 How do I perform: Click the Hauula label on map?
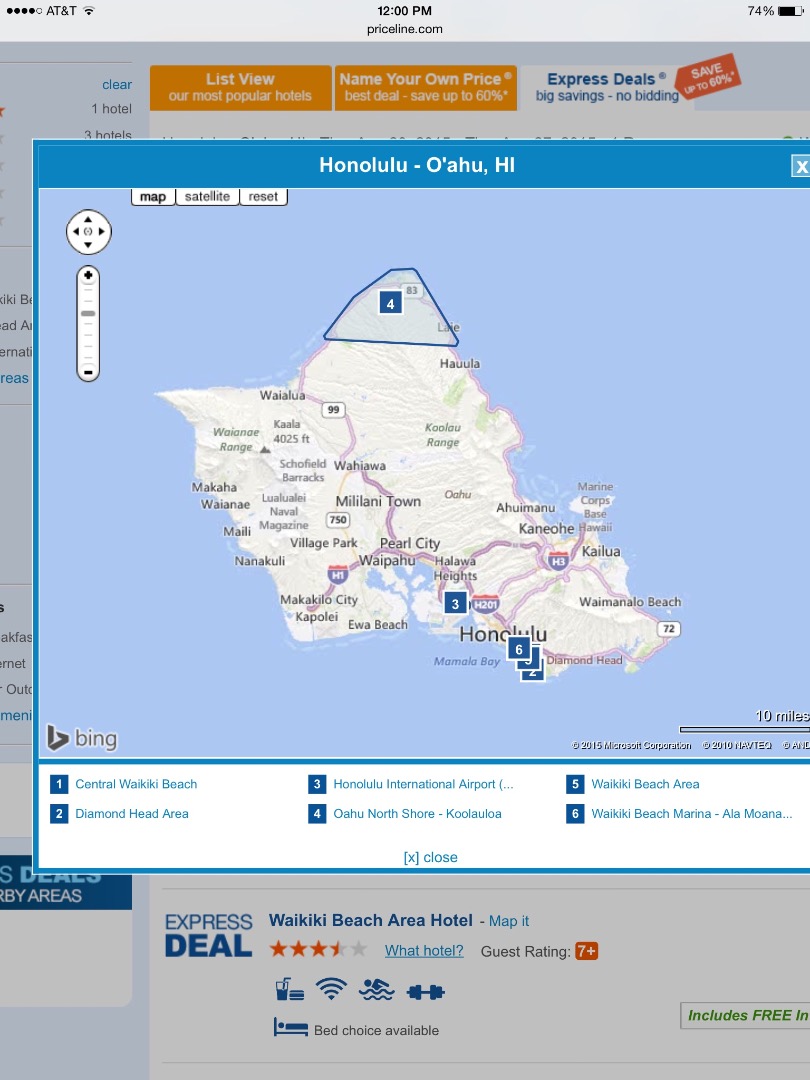click(460, 363)
